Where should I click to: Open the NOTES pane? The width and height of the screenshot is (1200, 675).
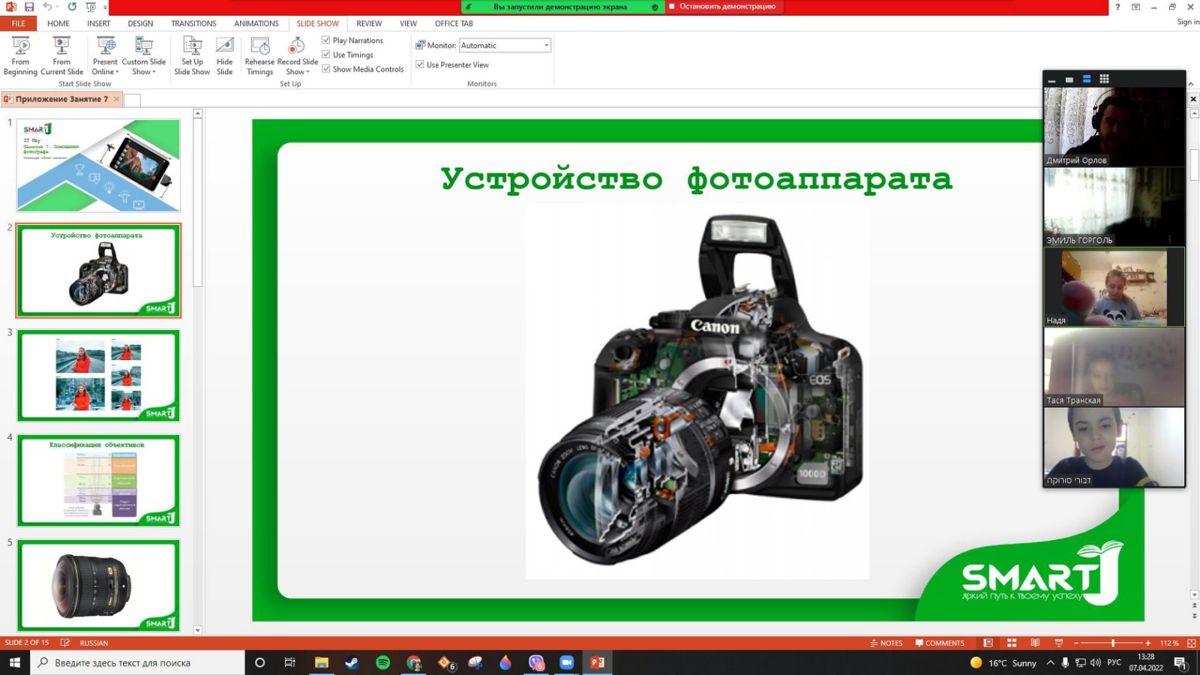pos(885,643)
